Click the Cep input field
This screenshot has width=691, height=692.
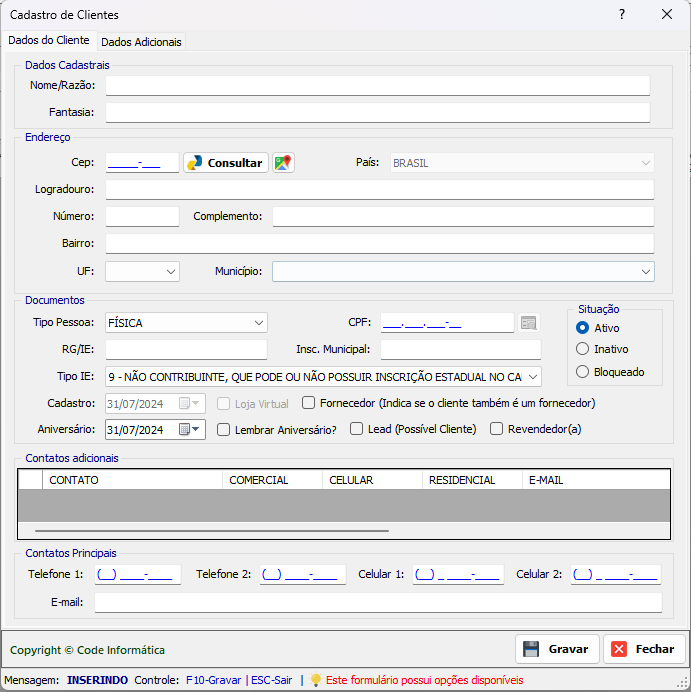coord(142,163)
